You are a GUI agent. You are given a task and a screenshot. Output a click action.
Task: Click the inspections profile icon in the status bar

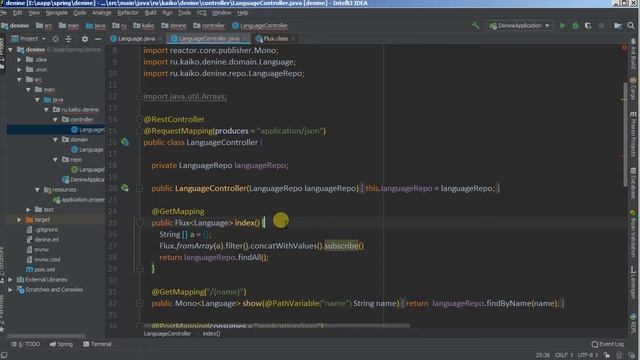pos(620,355)
